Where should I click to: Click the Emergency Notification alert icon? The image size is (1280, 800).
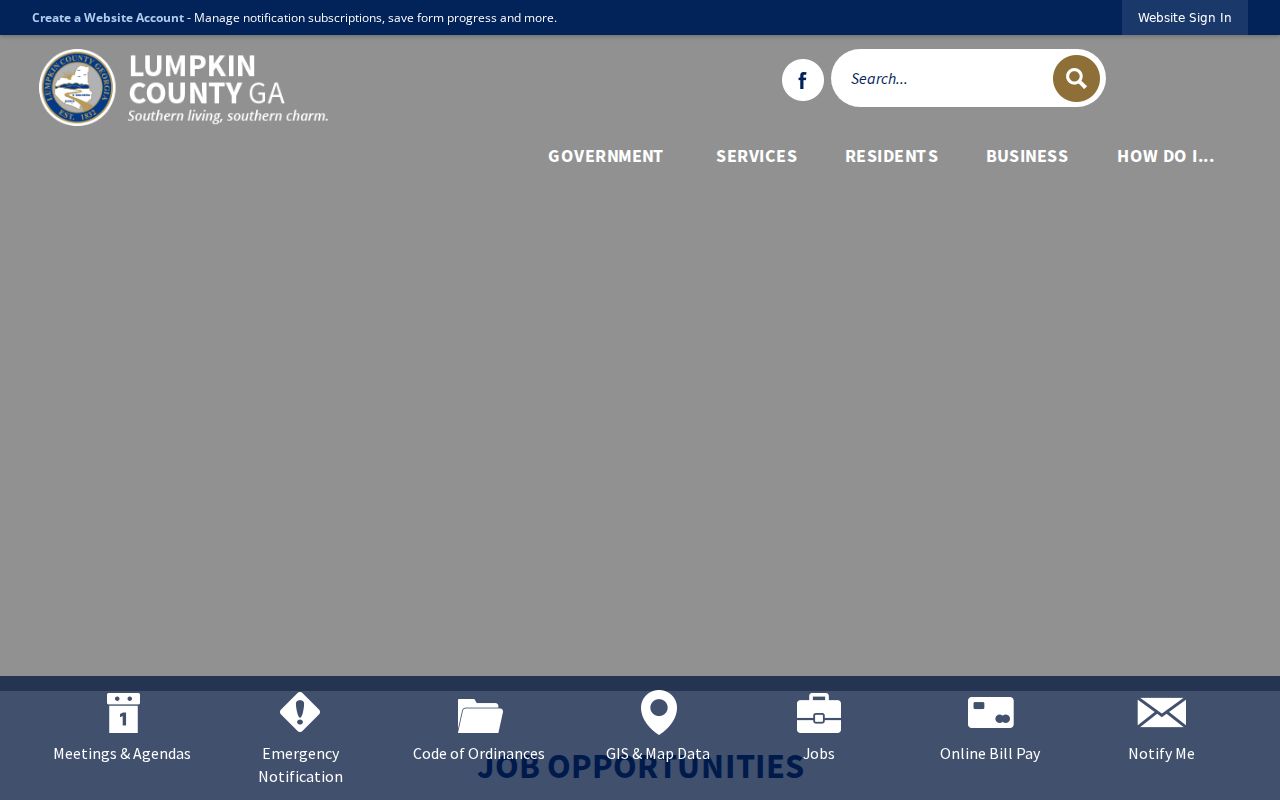click(x=300, y=712)
